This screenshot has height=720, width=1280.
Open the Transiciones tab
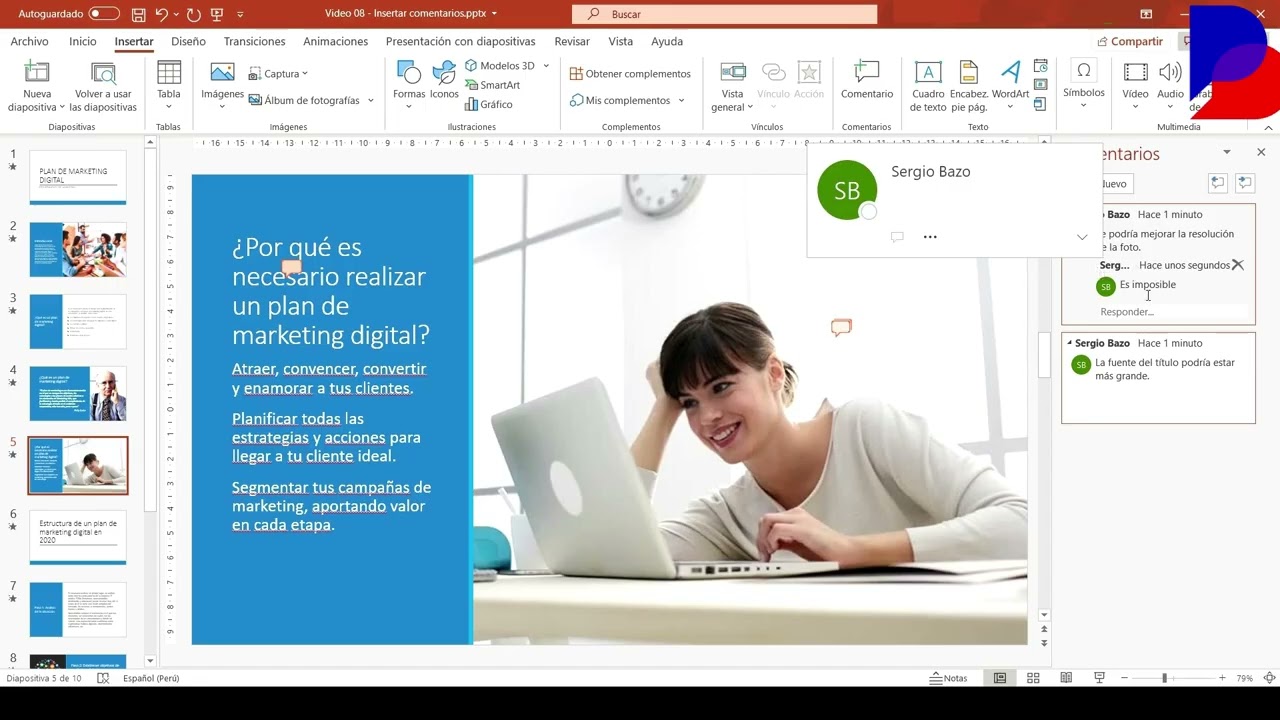(254, 41)
